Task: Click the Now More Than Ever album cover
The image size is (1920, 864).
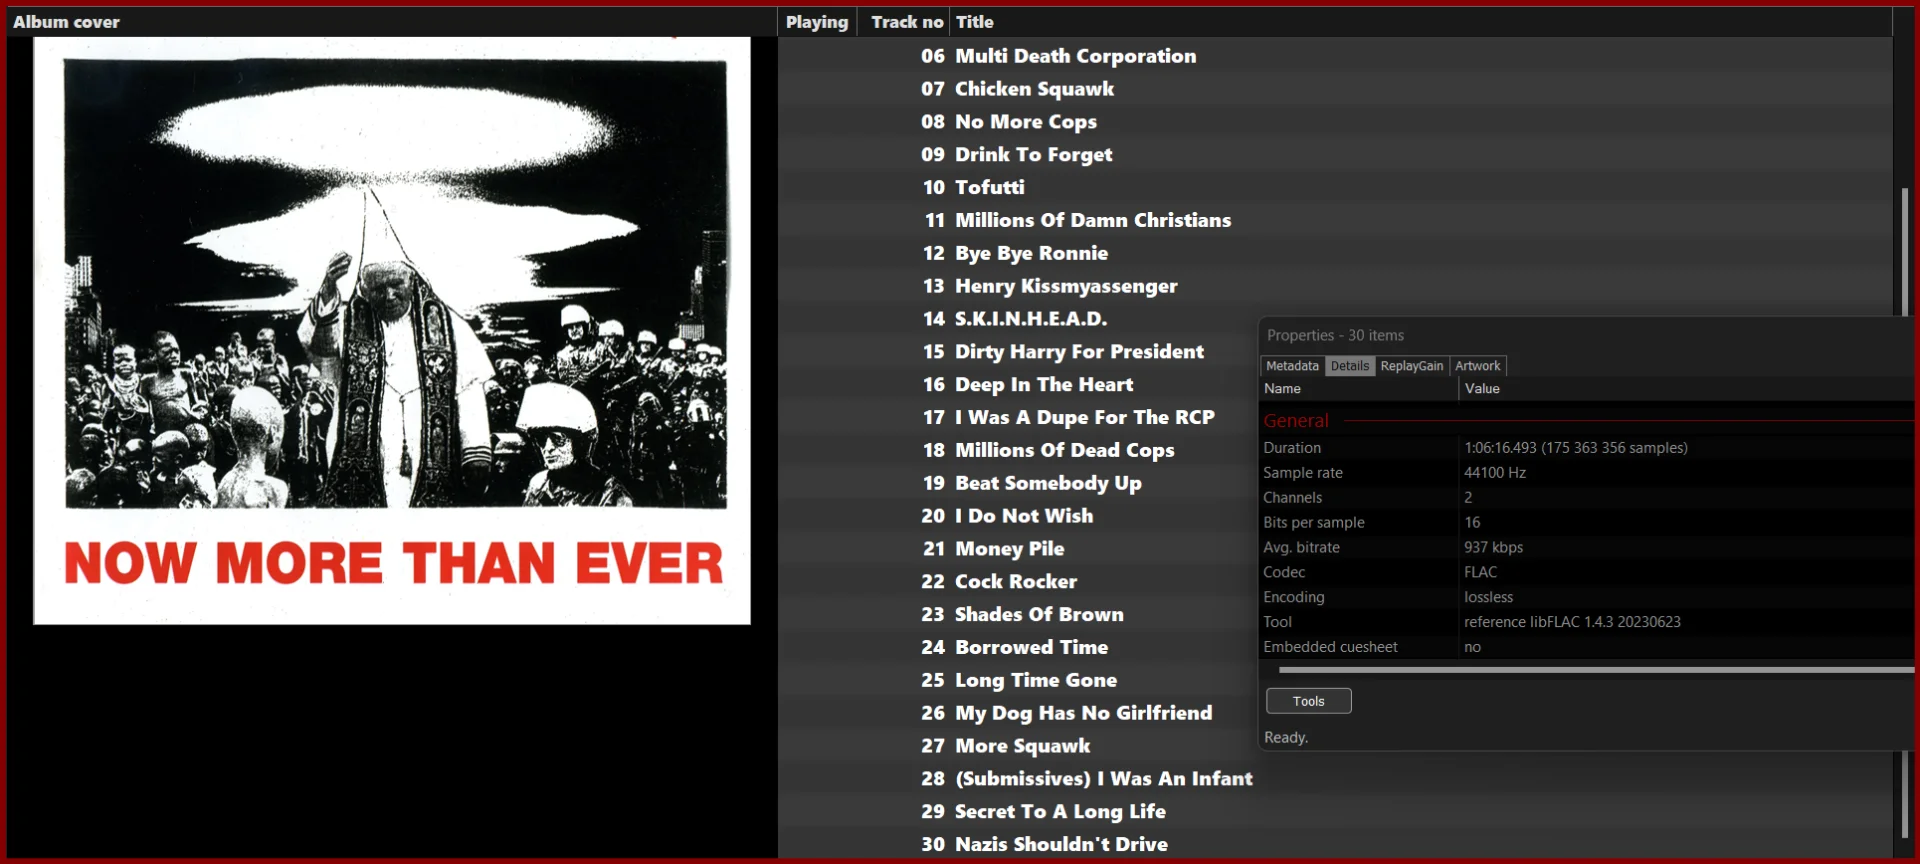Action: click(392, 331)
